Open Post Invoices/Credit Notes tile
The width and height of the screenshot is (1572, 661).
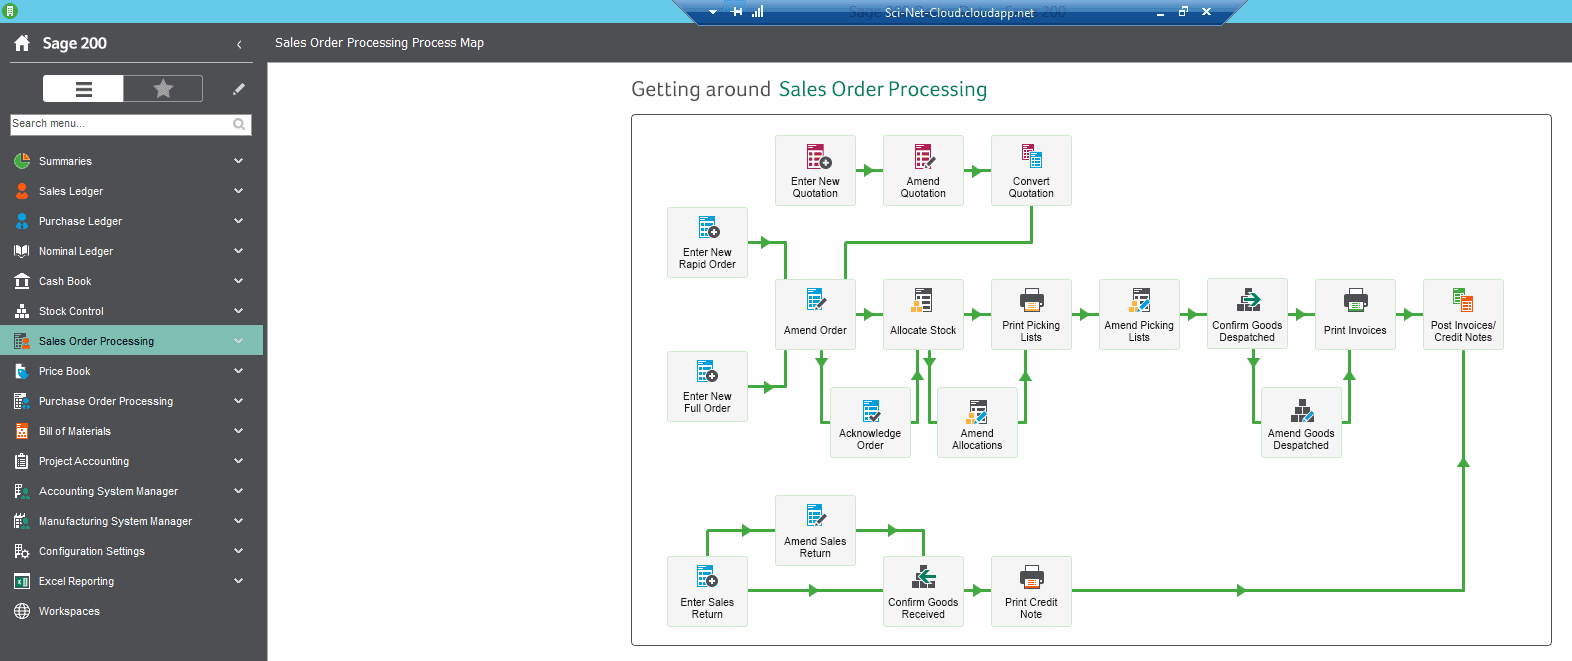pyautogui.click(x=1463, y=314)
